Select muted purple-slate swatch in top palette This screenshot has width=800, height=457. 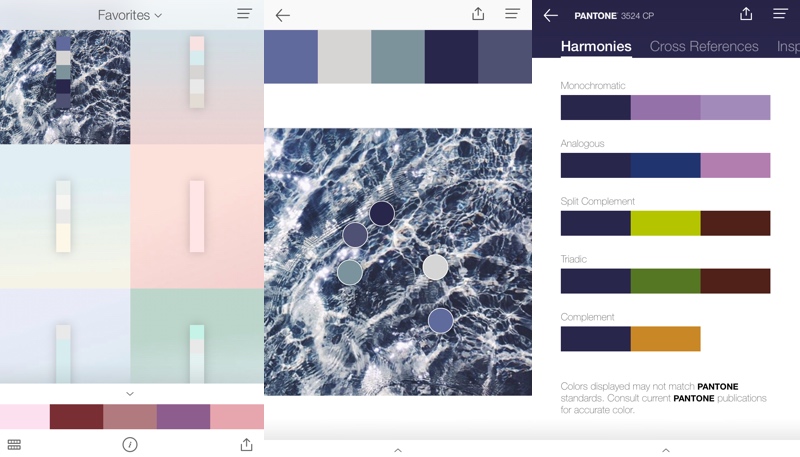pyautogui.click(x=505, y=57)
